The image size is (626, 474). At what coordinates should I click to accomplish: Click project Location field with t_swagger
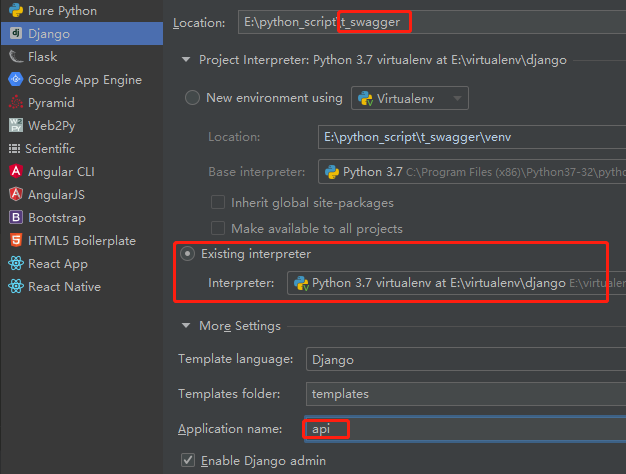click(432, 22)
